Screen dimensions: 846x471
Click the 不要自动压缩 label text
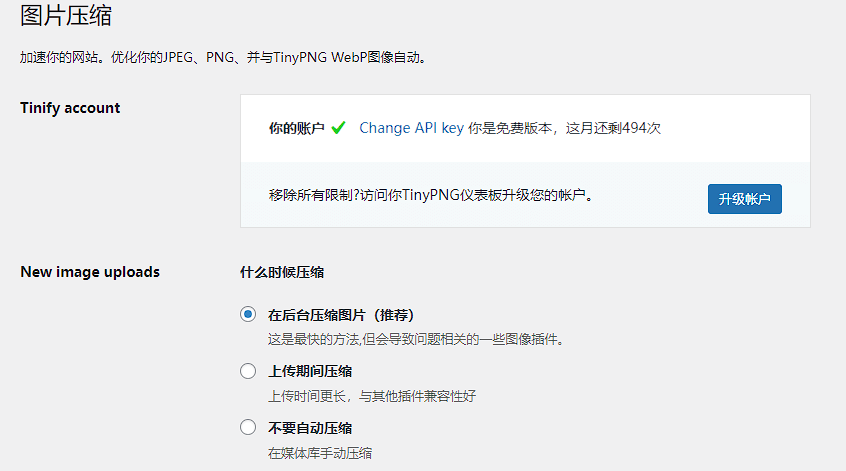[310, 428]
